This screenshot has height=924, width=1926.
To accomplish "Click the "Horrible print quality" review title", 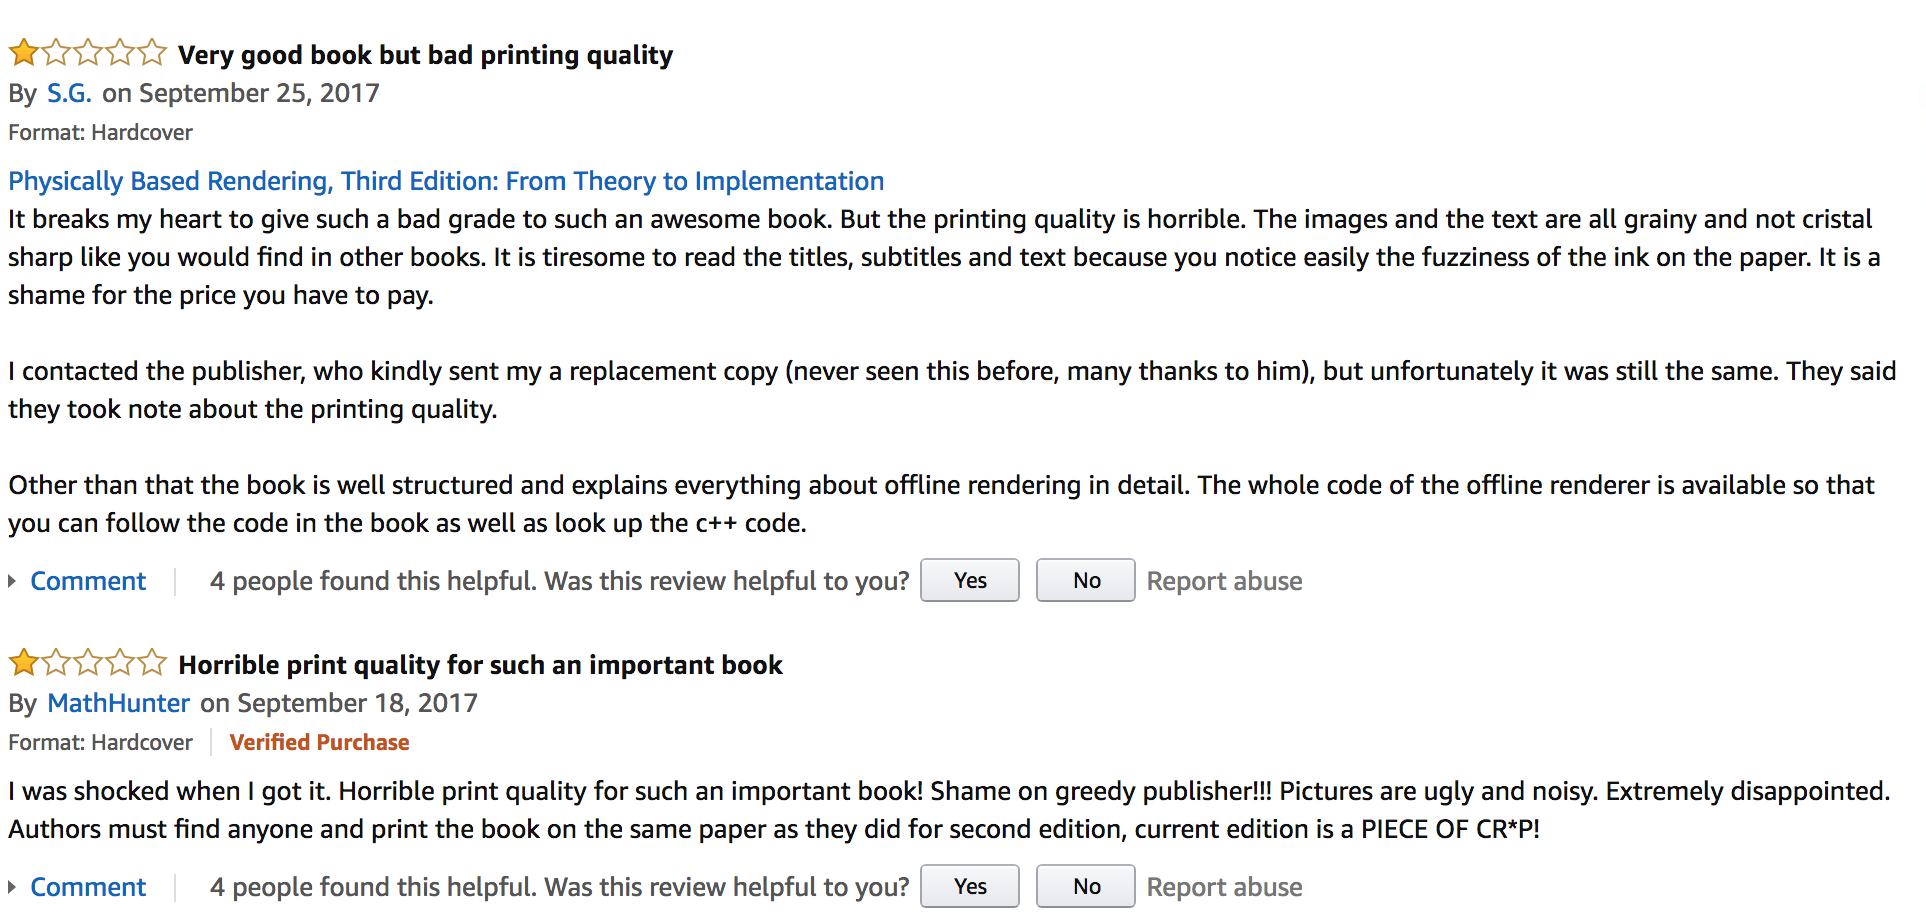I will coord(480,665).
